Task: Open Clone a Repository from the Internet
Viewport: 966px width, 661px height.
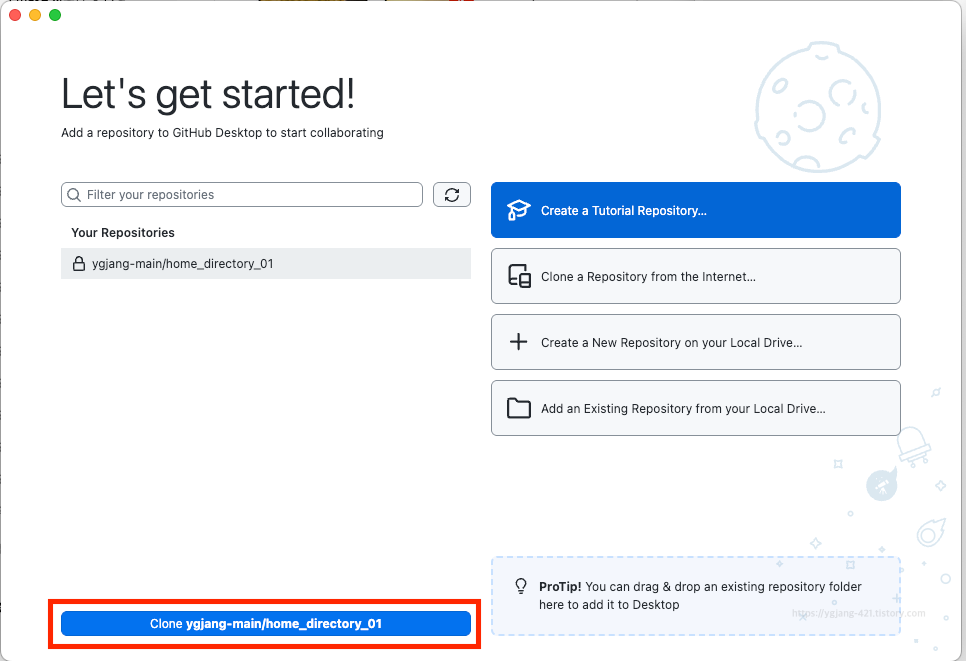Action: (696, 276)
